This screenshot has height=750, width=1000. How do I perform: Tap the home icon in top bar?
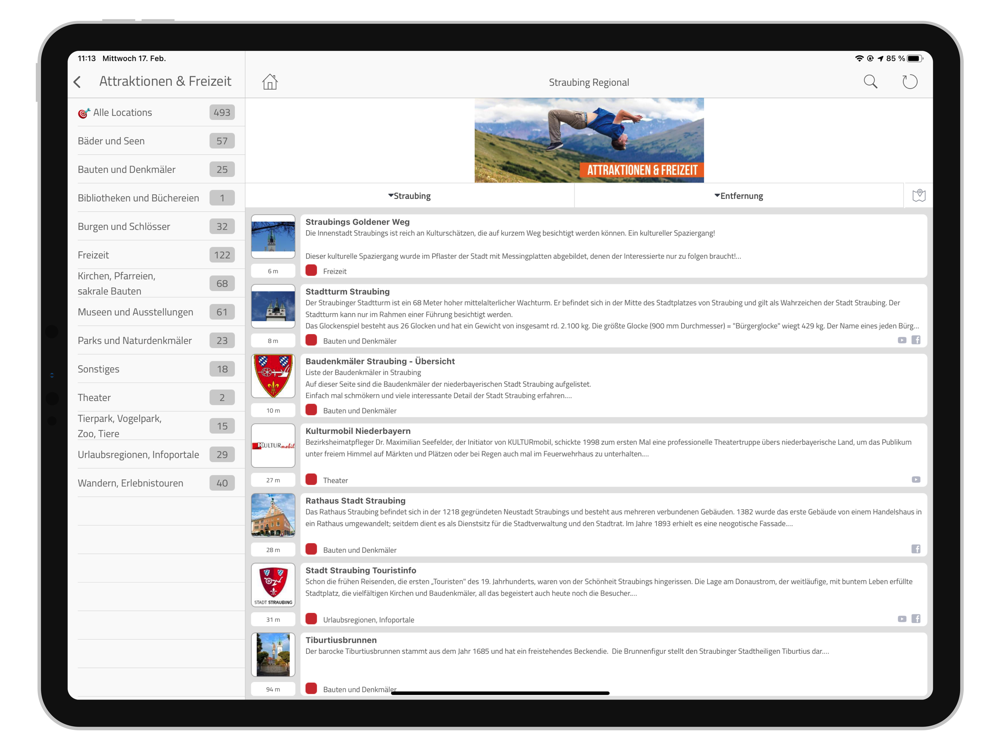pyautogui.click(x=270, y=82)
